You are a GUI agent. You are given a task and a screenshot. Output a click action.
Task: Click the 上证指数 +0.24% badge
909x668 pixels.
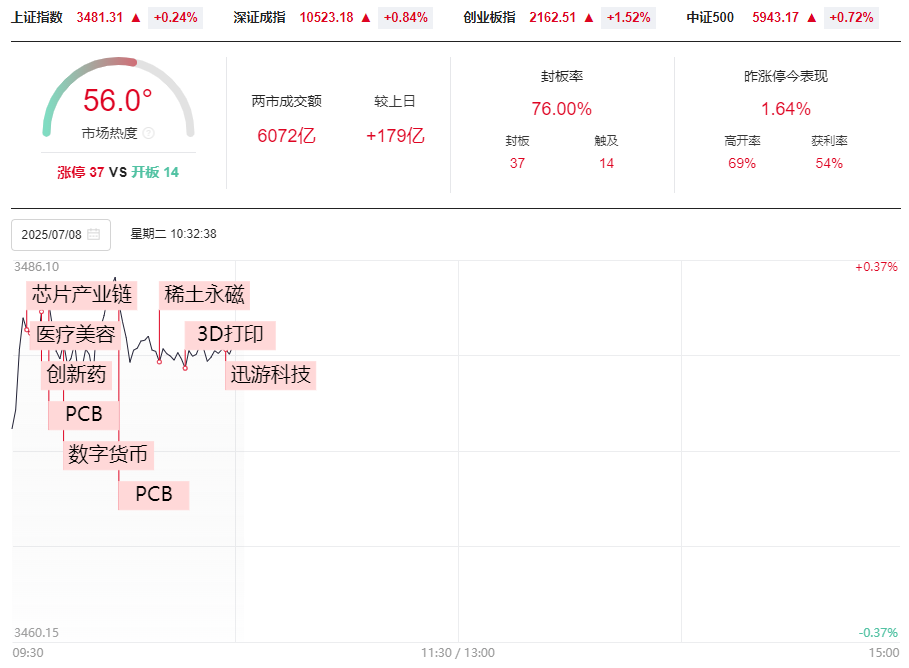click(x=176, y=18)
